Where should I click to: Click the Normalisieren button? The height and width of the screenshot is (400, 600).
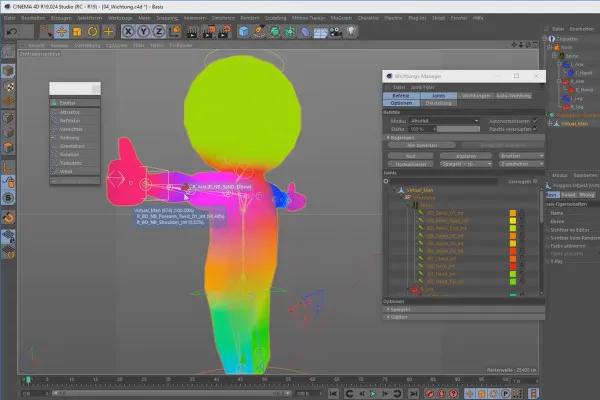click(x=411, y=164)
